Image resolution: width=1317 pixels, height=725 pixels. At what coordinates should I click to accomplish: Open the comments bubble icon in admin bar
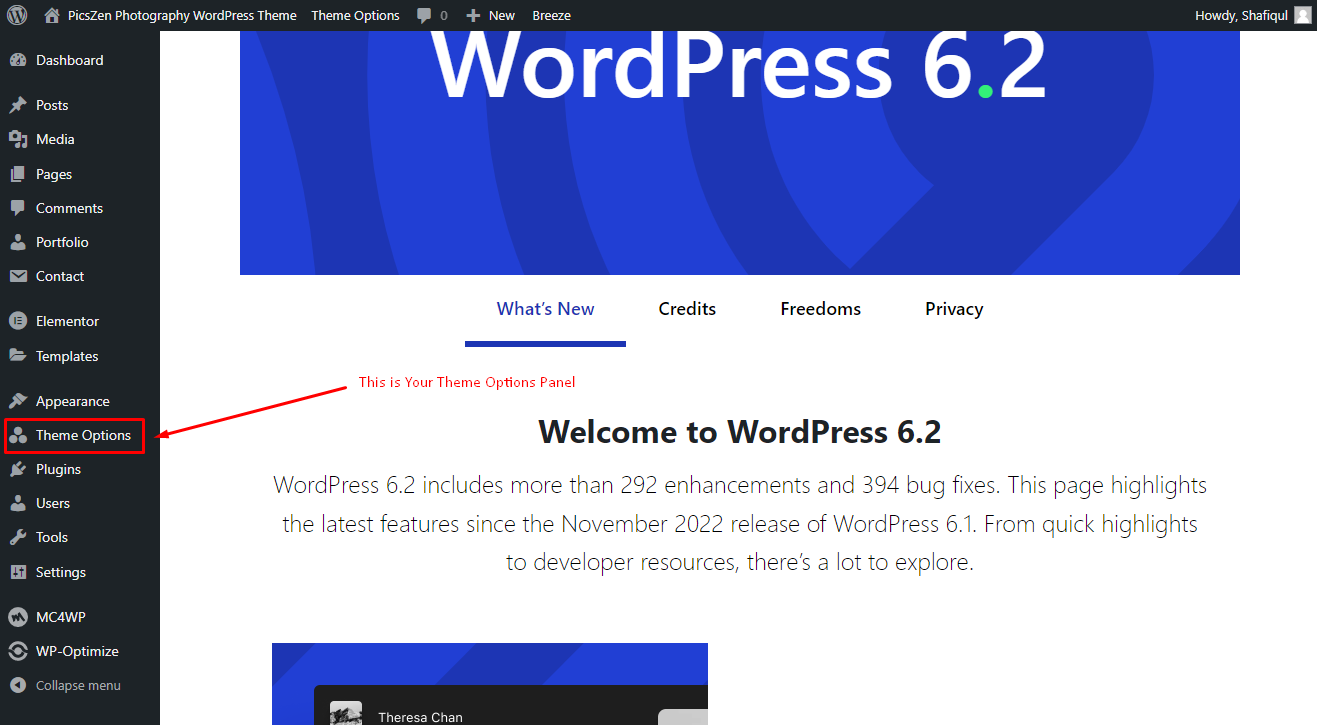pyautogui.click(x=424, y=16)
